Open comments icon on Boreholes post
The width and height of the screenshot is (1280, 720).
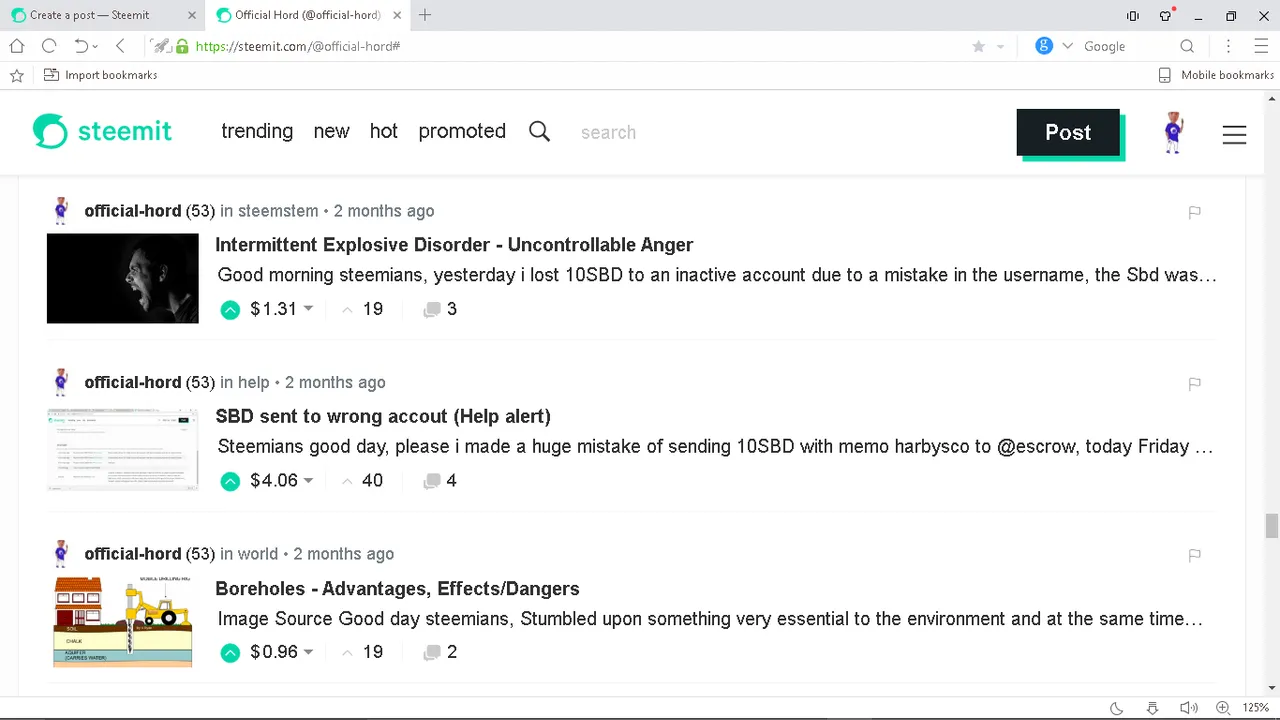(x=432, y=653)
